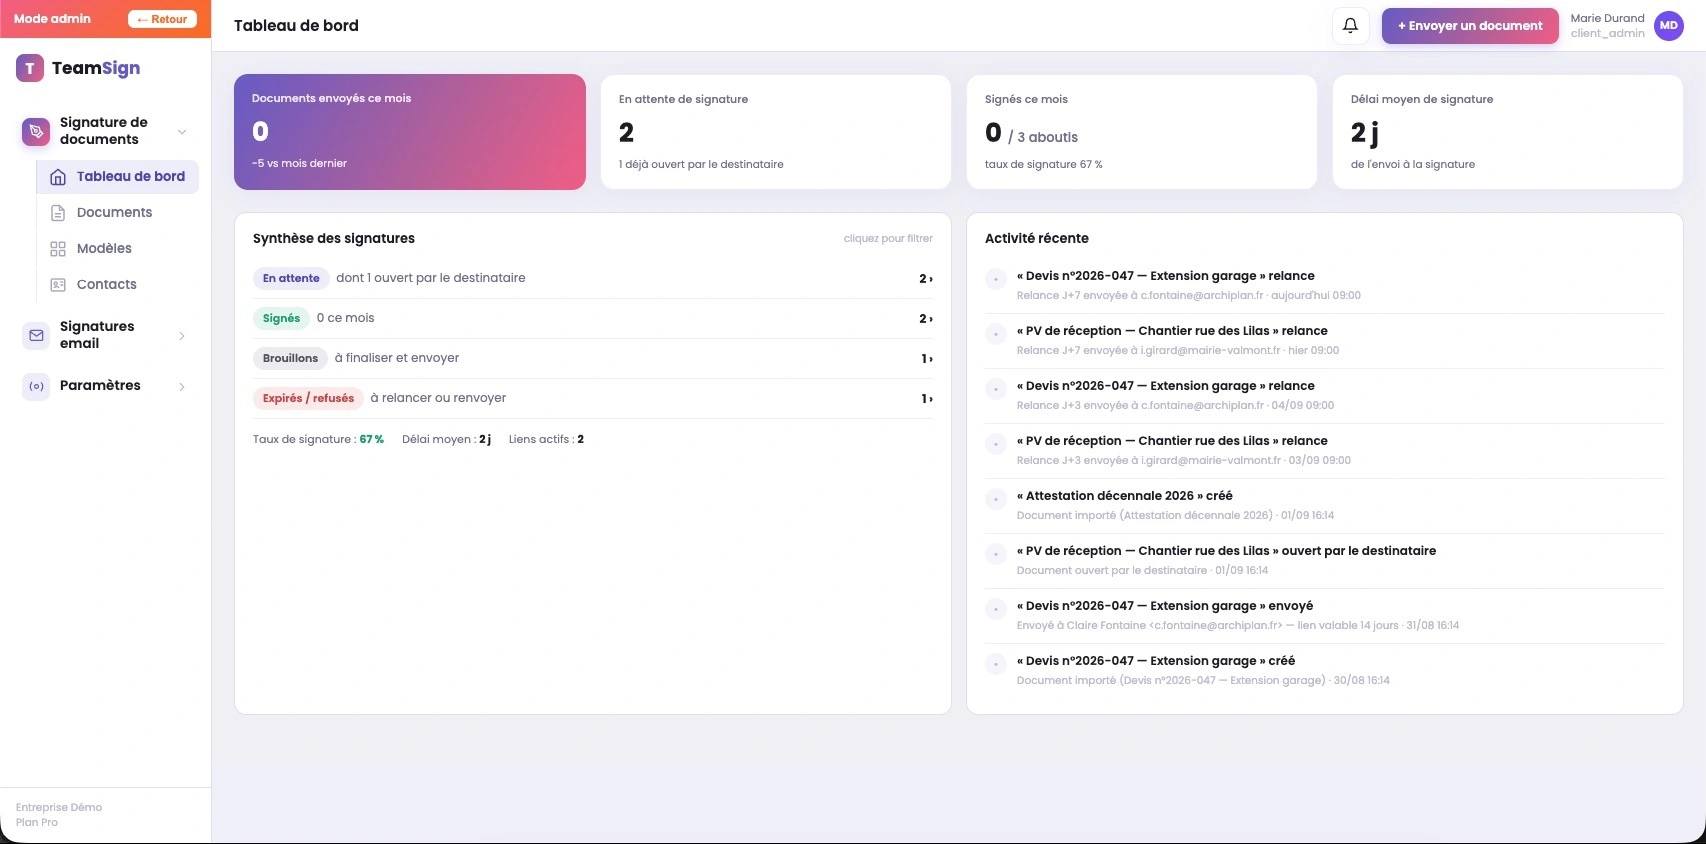The width and height of the screenshot is (1706, 844).
Task: Open the Signés ce mois card
Action: [1142, 132]
